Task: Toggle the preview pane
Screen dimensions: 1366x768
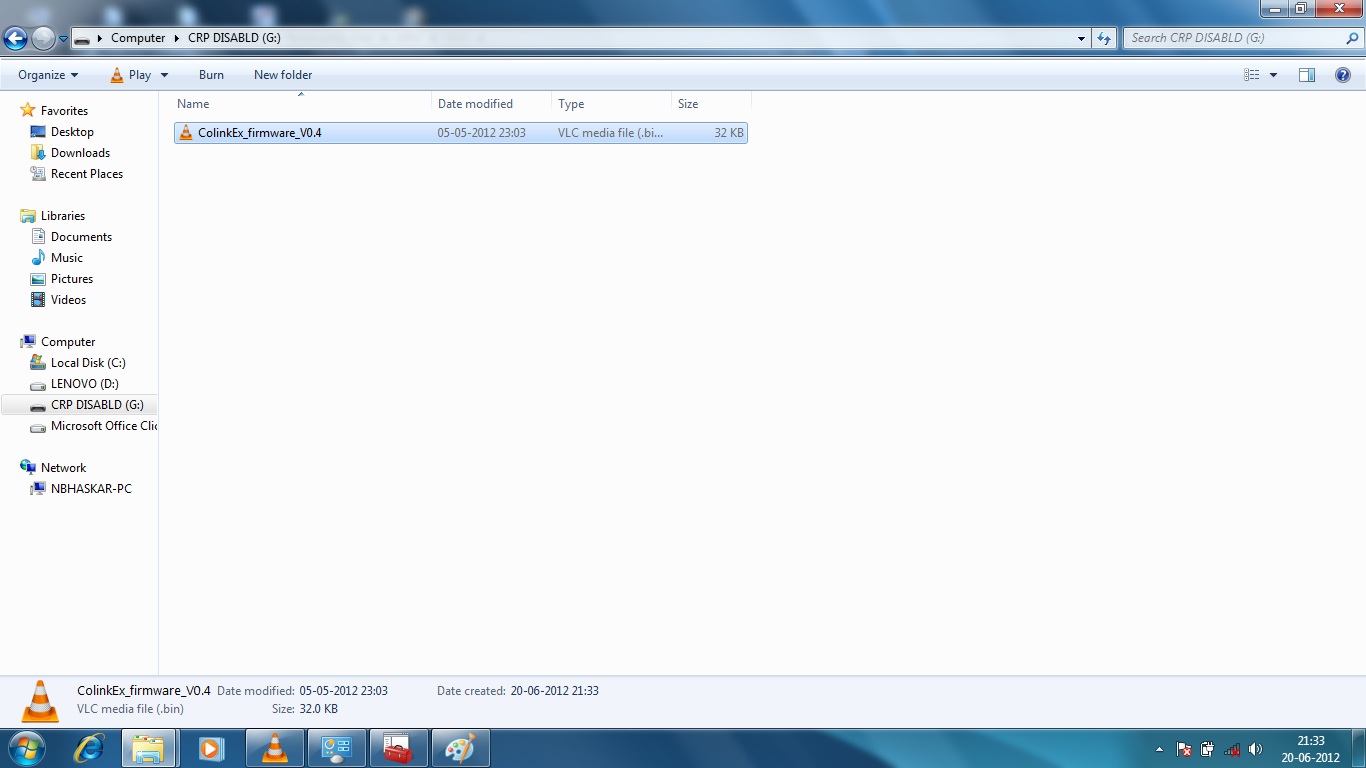Action: pyautogui.click(x=1306, y=75)
